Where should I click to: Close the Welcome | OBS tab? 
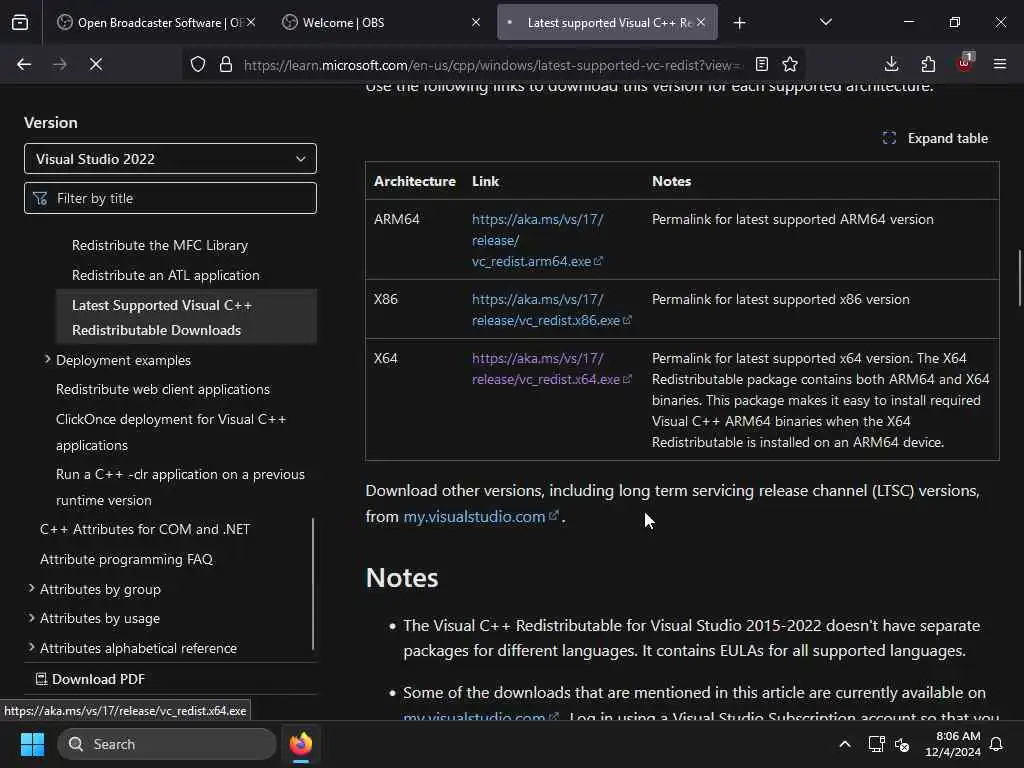pos(476,22)
